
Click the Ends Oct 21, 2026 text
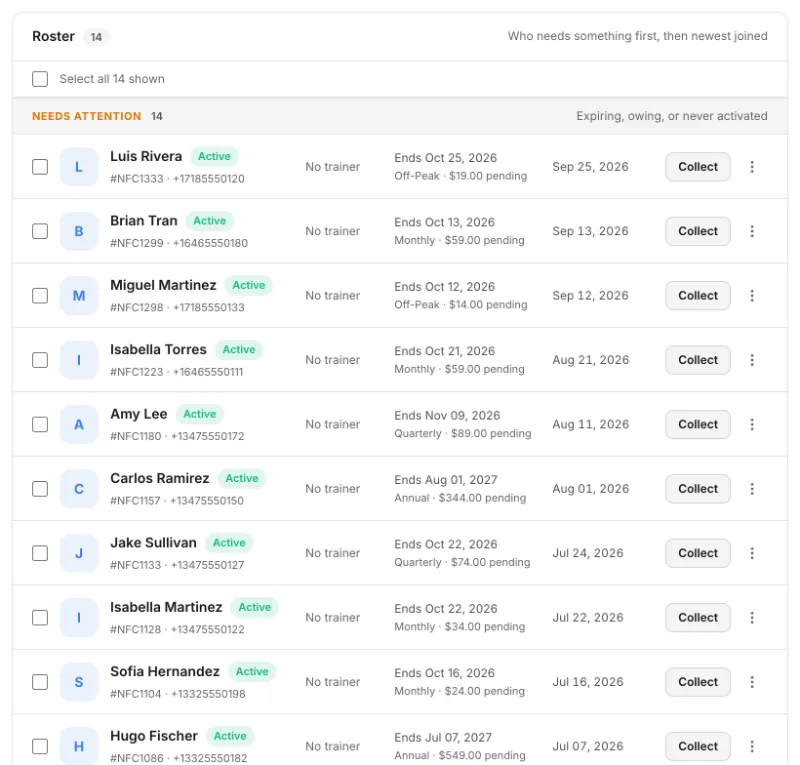click(x=444, y=351)
